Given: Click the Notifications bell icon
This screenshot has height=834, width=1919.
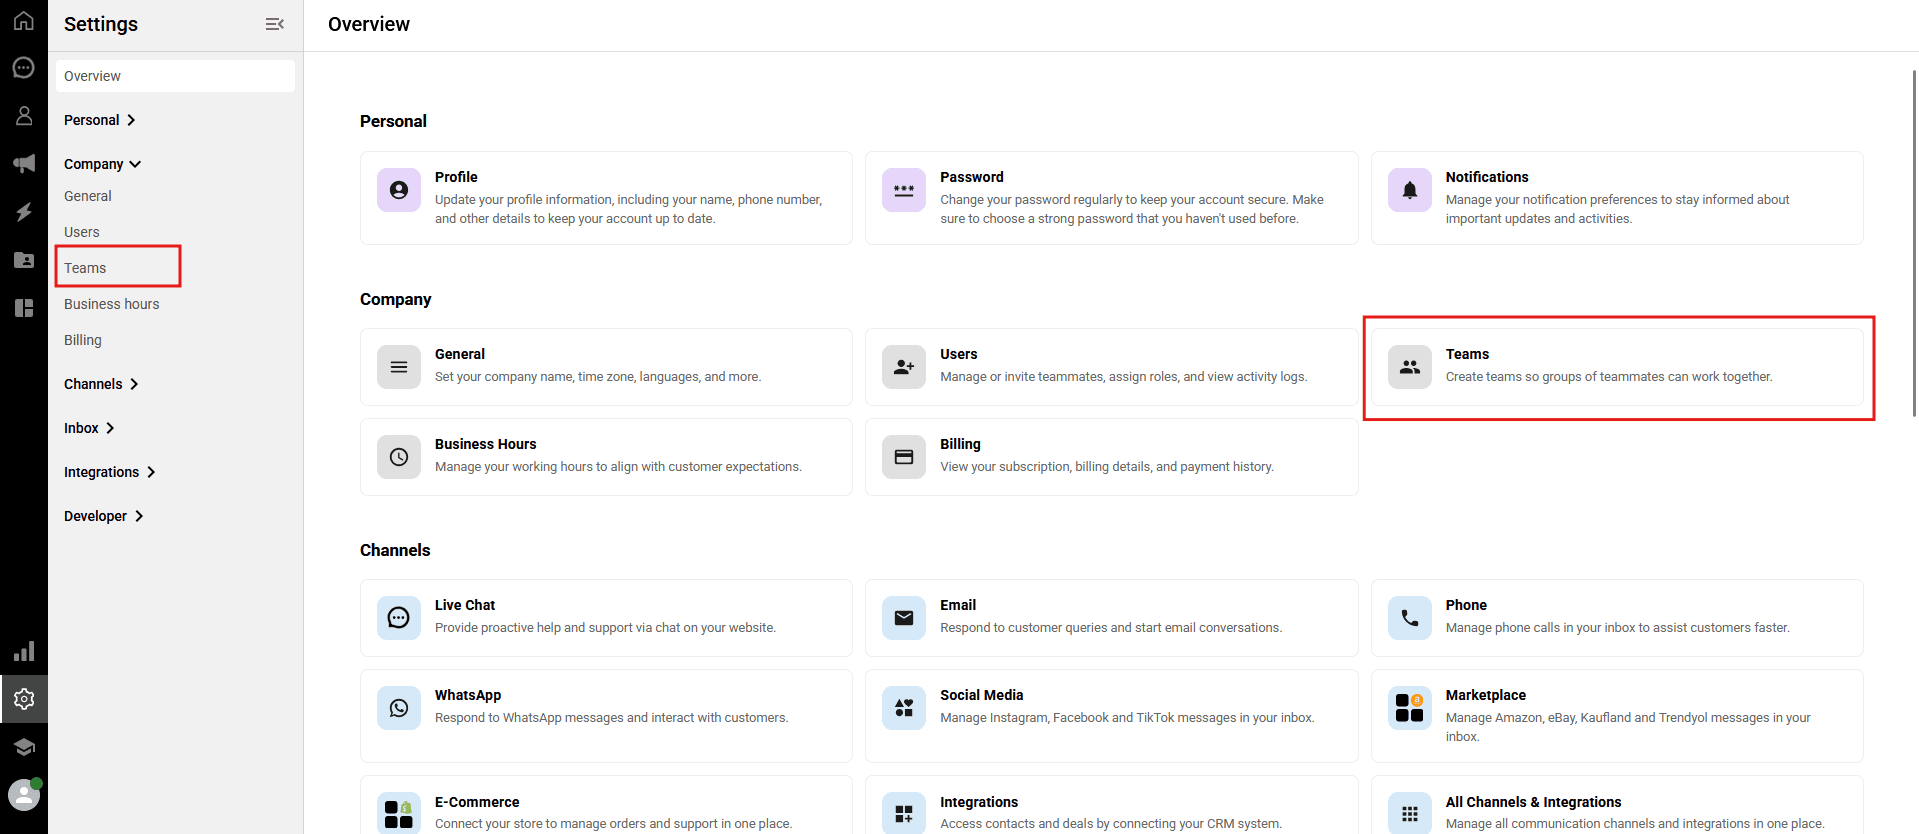Looking at the screenshot, I should 1410,190.
